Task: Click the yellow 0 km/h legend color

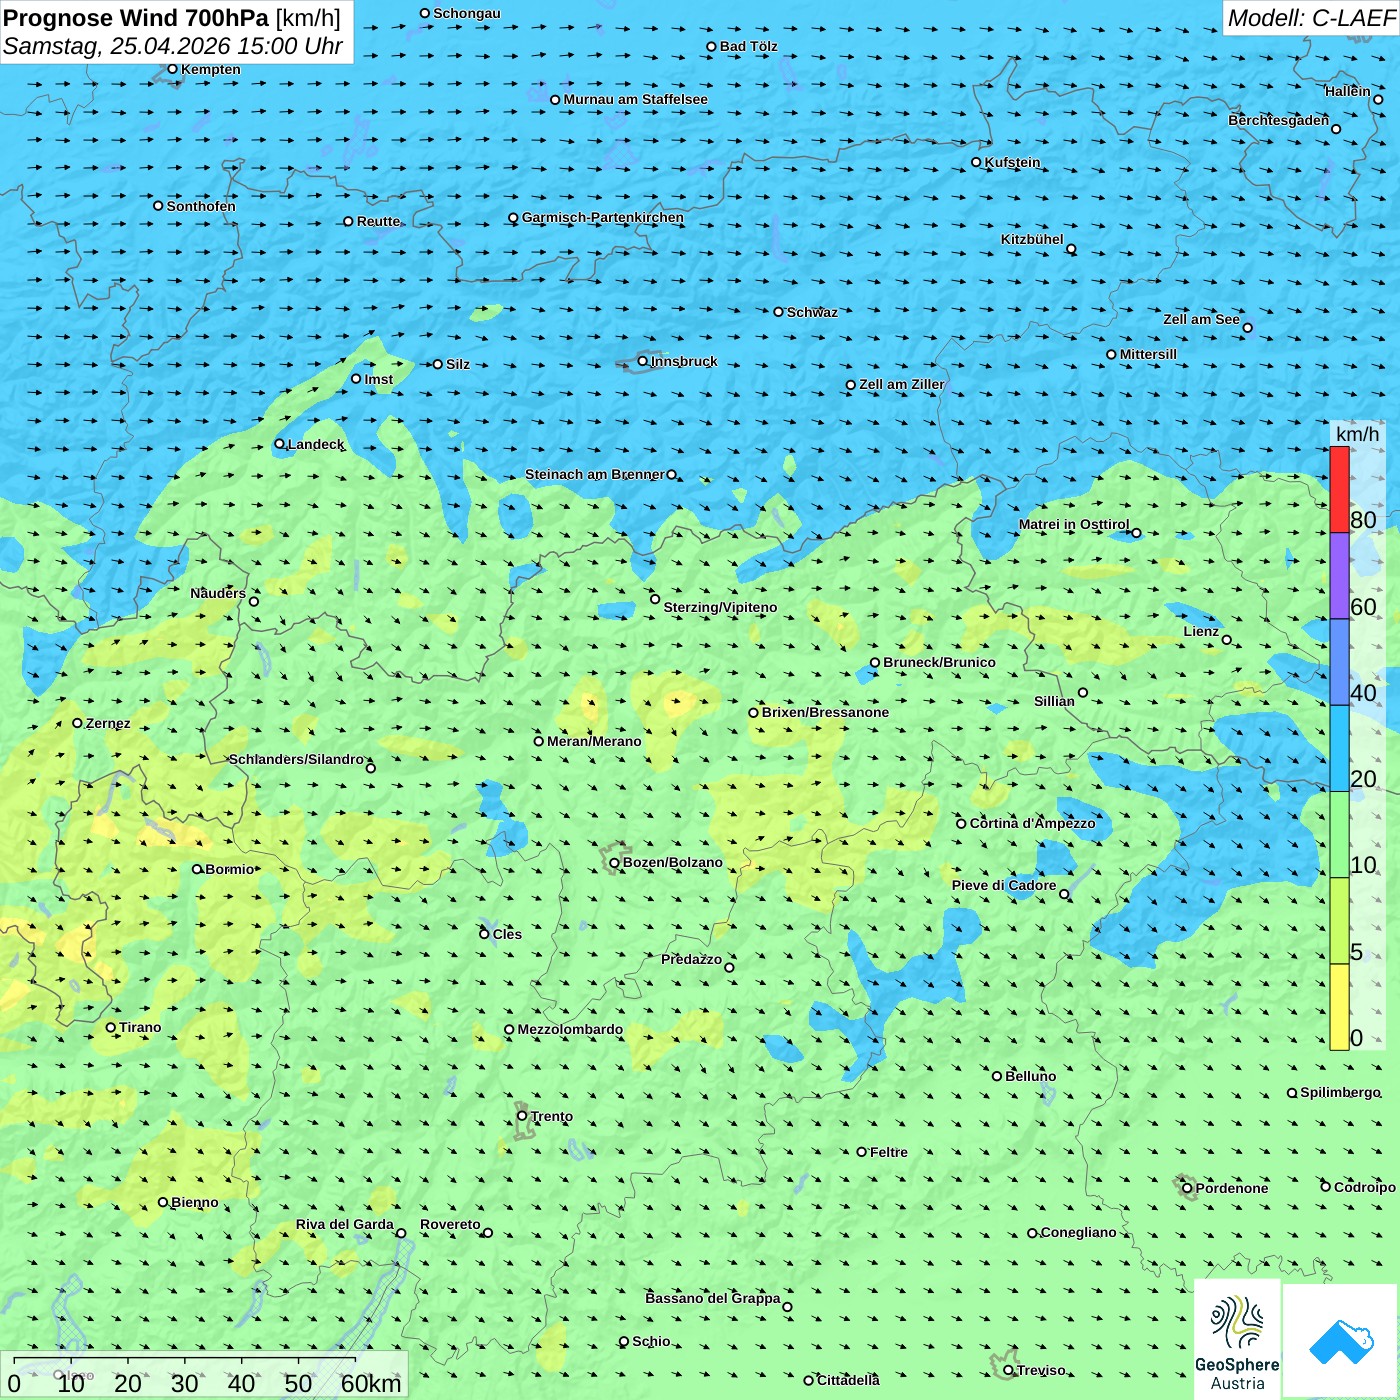Action: [1339, 1007]
